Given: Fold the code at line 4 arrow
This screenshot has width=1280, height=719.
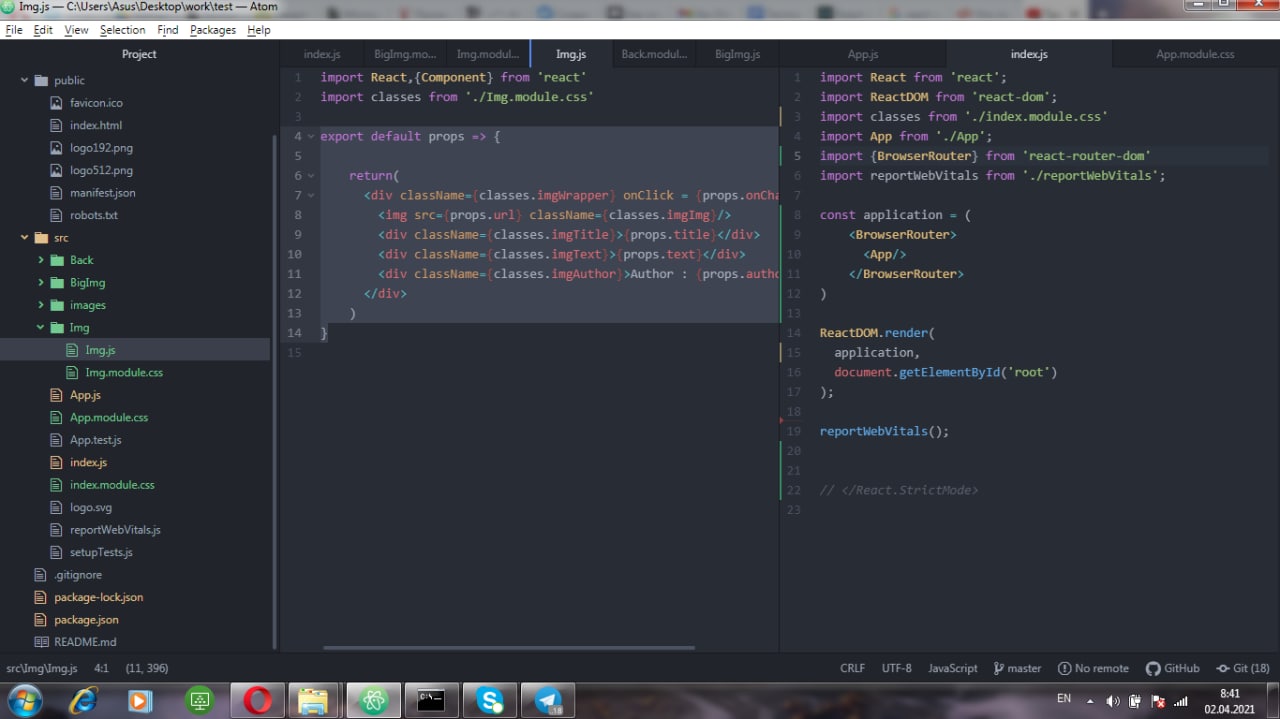Looking at the screenshot, I should click(x=310, y=136).
